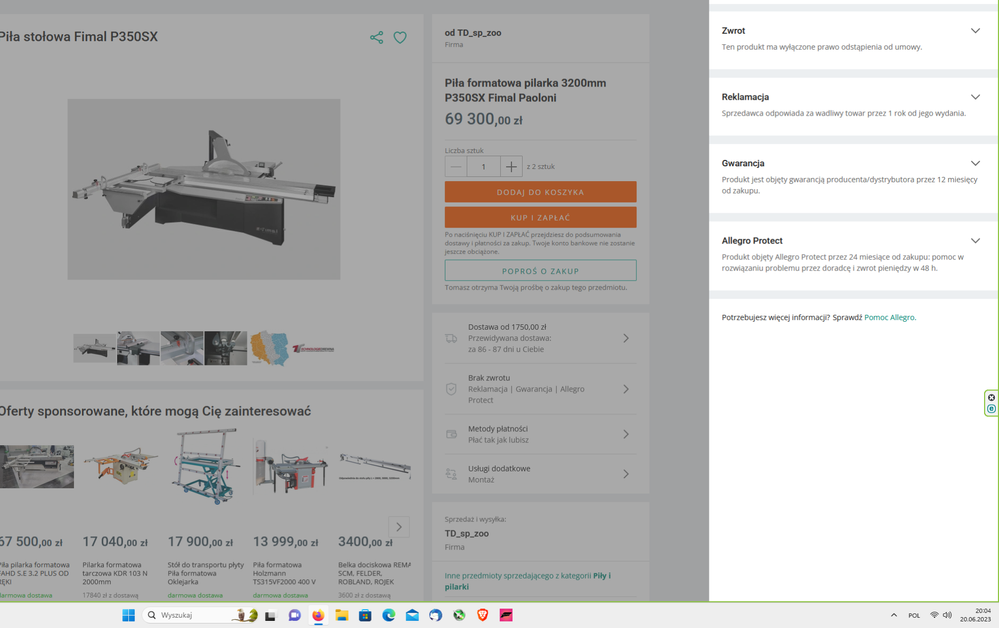Select the fourth product thumbnail

pos(226,348)
